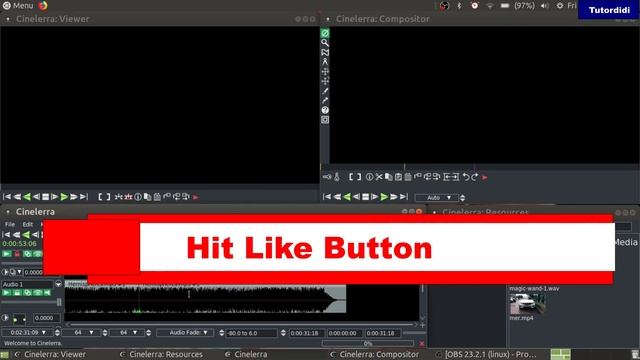Fast forward in the Compositor

click(394, 197)
